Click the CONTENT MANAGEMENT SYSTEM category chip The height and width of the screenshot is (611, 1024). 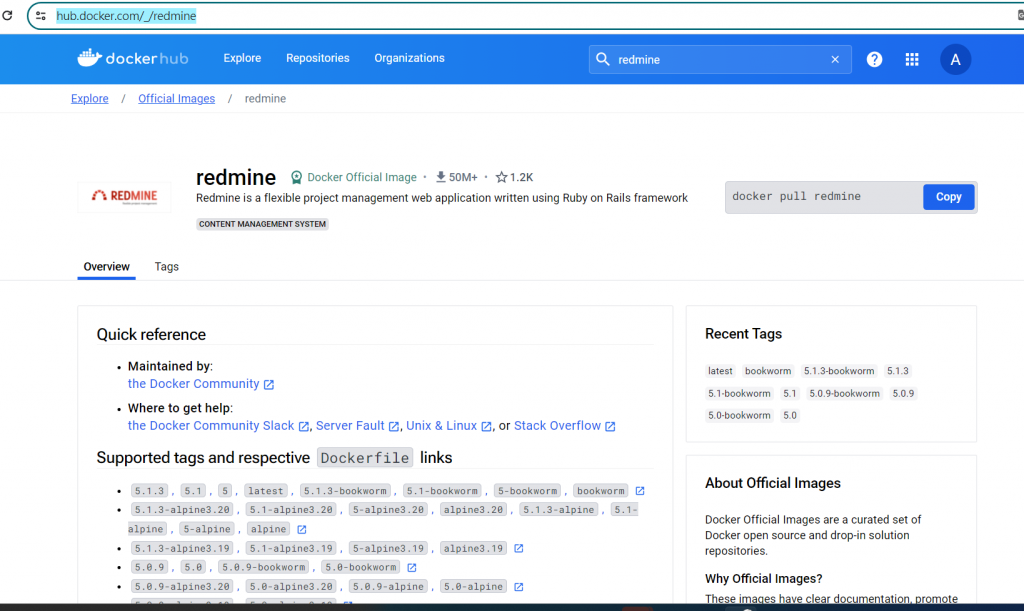[263, 224]
